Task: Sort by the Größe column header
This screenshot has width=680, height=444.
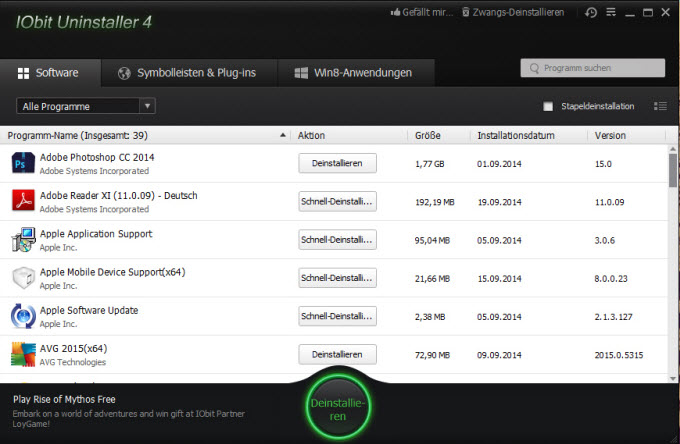Action: click(x=439, y=136)
